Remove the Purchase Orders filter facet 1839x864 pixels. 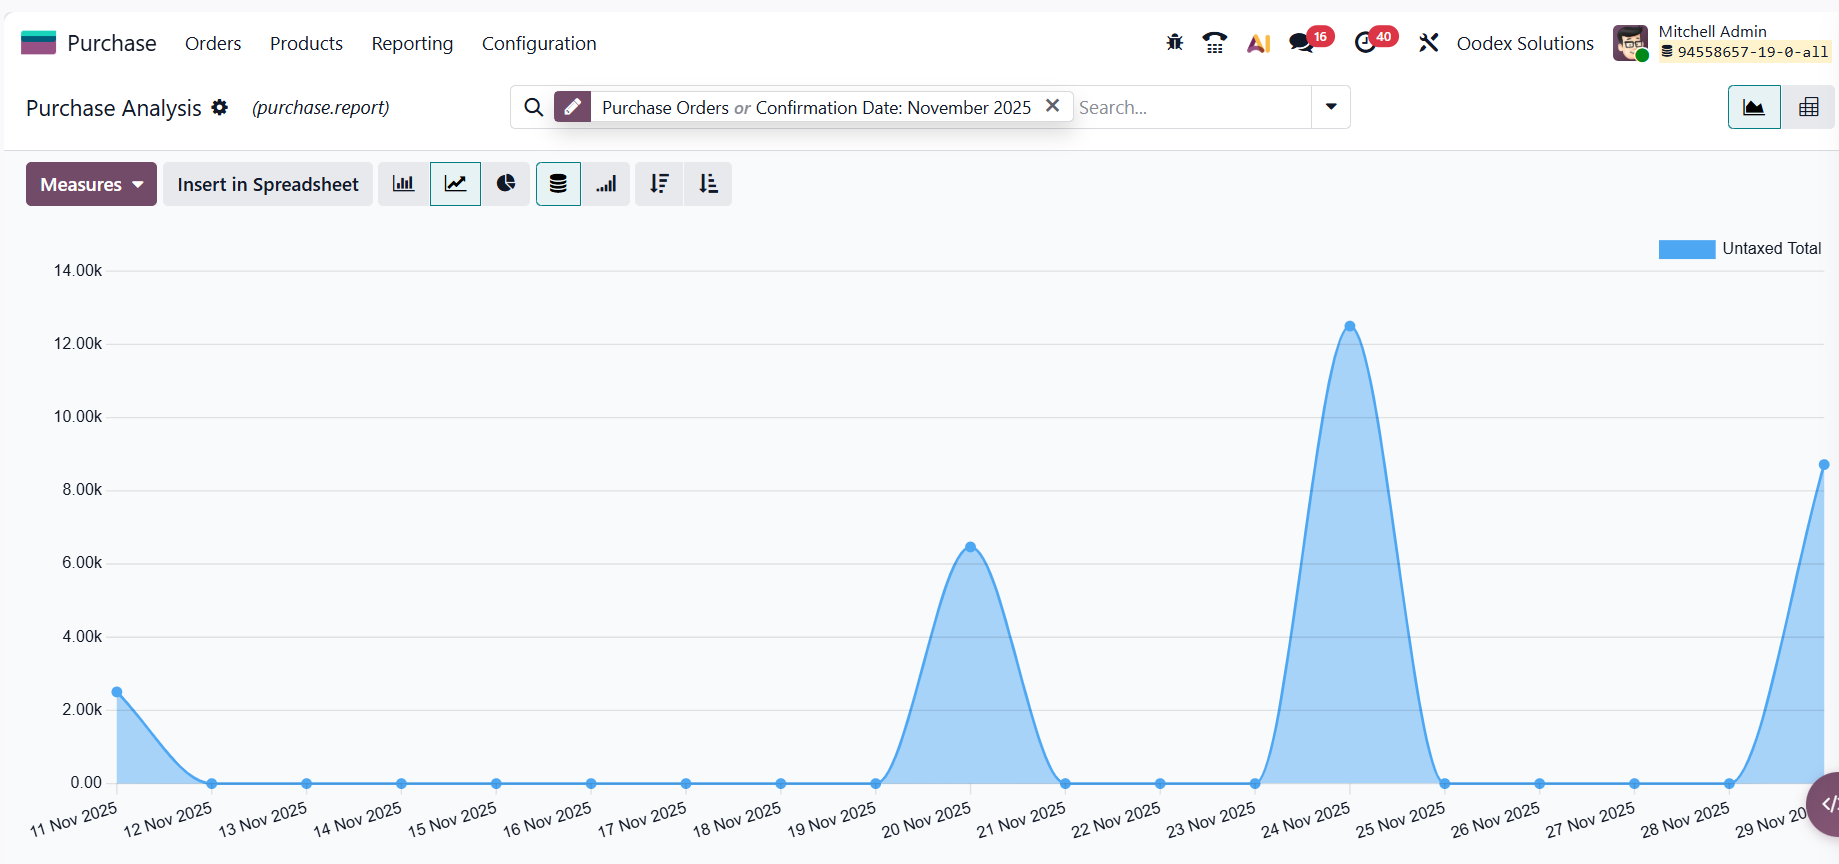click(1052, 106)
